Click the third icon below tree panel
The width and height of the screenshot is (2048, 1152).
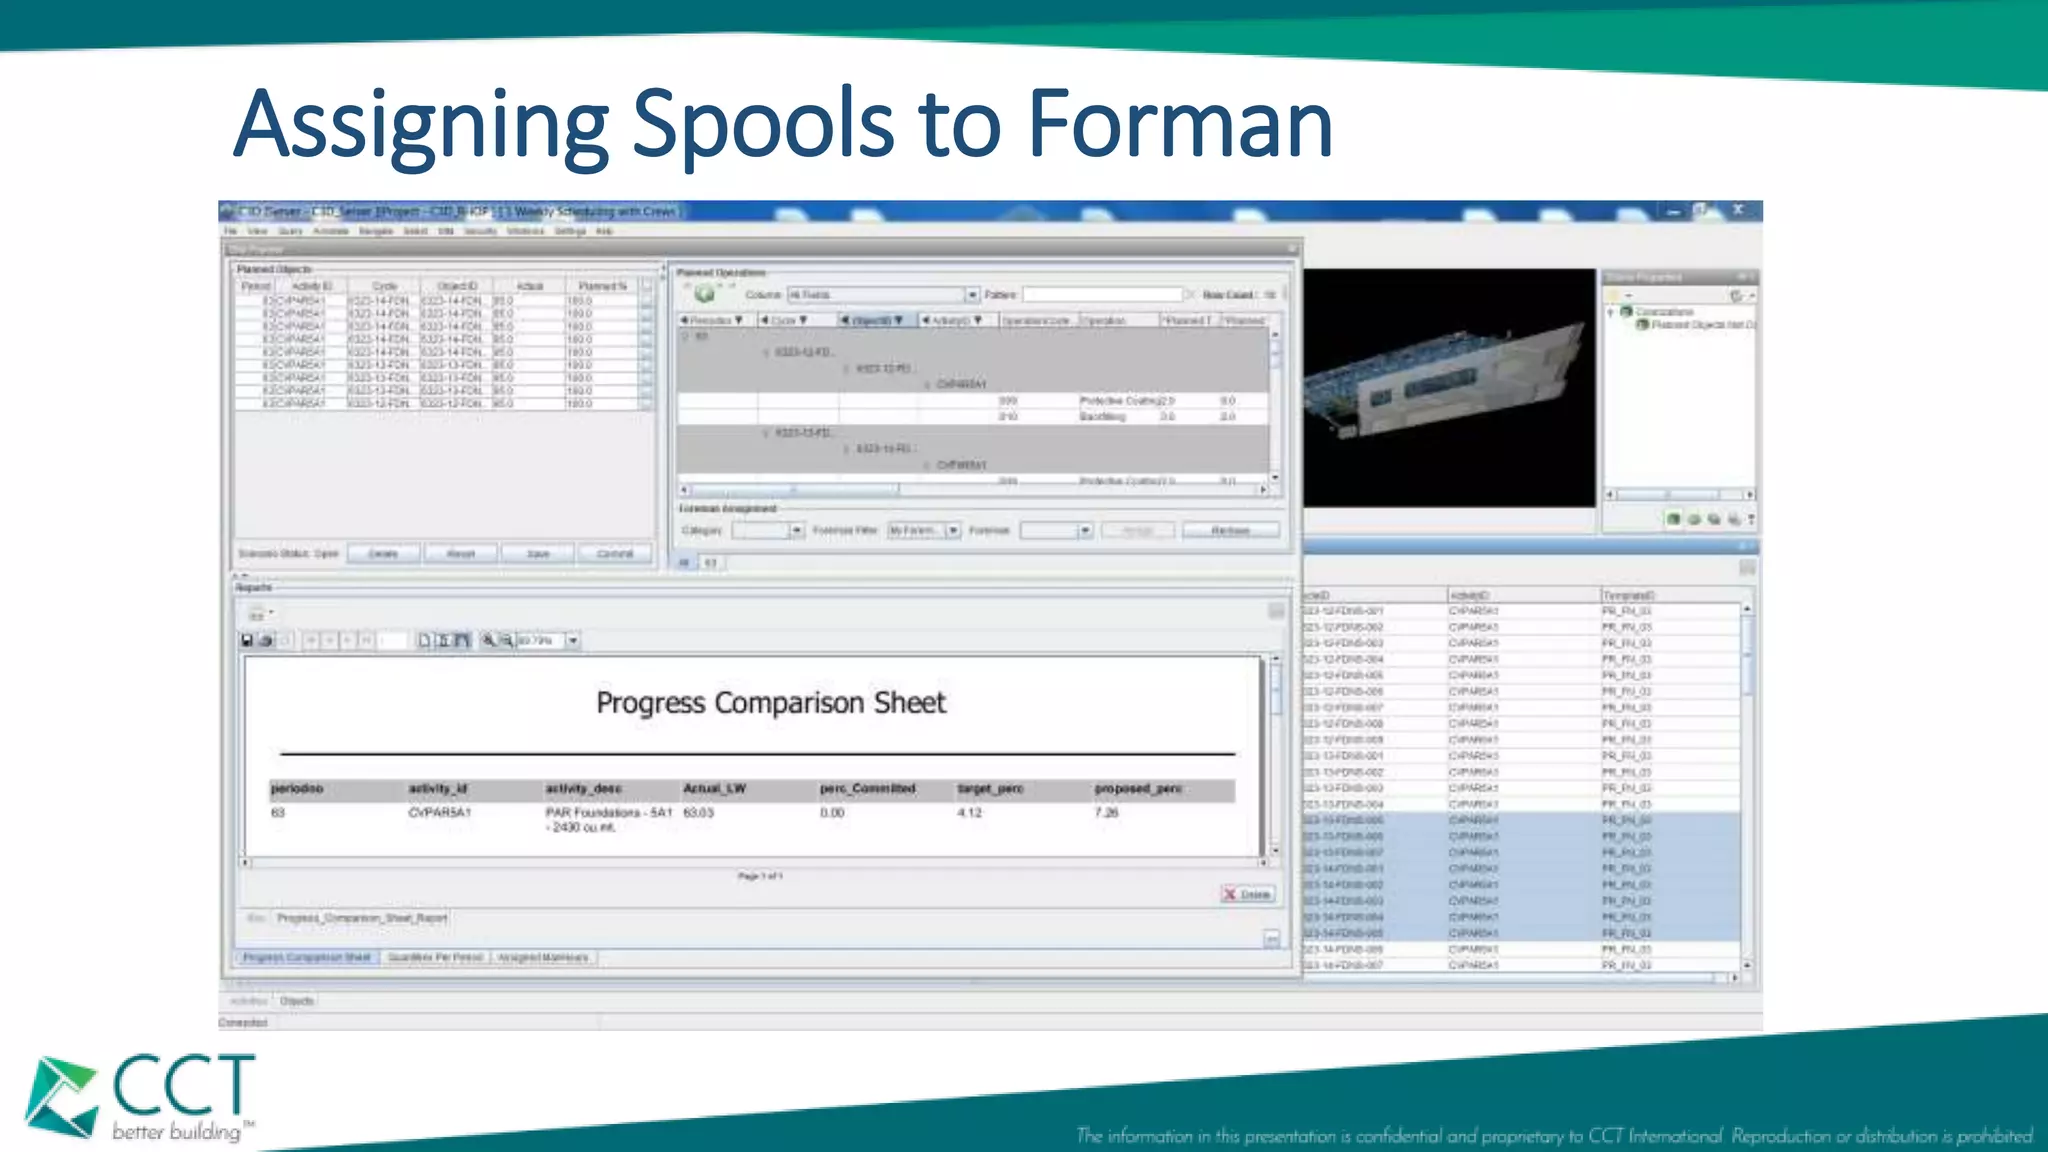tap(1714, 519)
